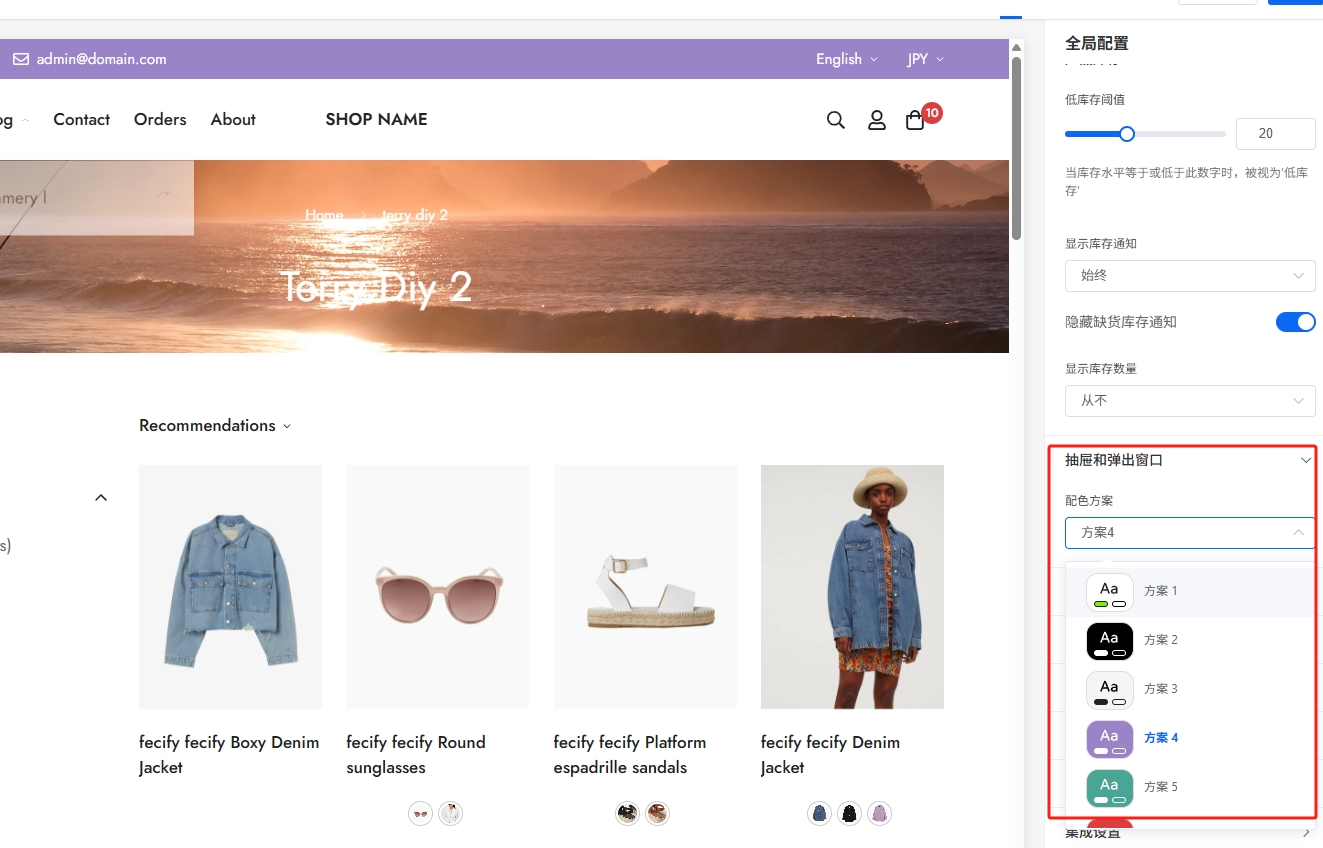Open the English language dropdown
1323x848 pixels.
click(x=846, y=59)
